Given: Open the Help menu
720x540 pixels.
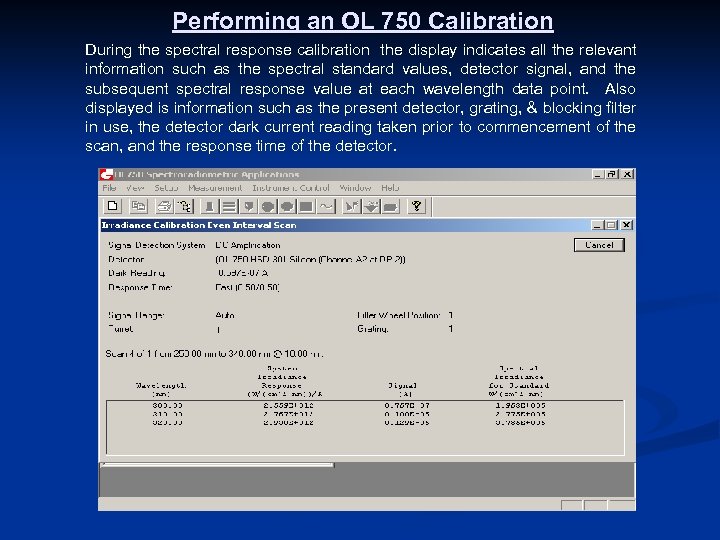Looking at the screenshot, I should (x=390, y=188).
